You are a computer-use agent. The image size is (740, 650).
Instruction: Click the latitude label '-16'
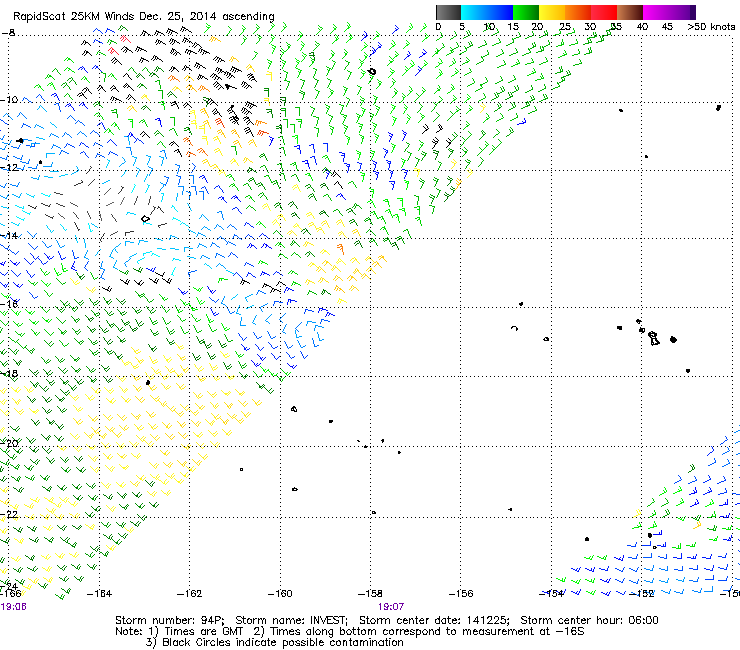[9, 304]
